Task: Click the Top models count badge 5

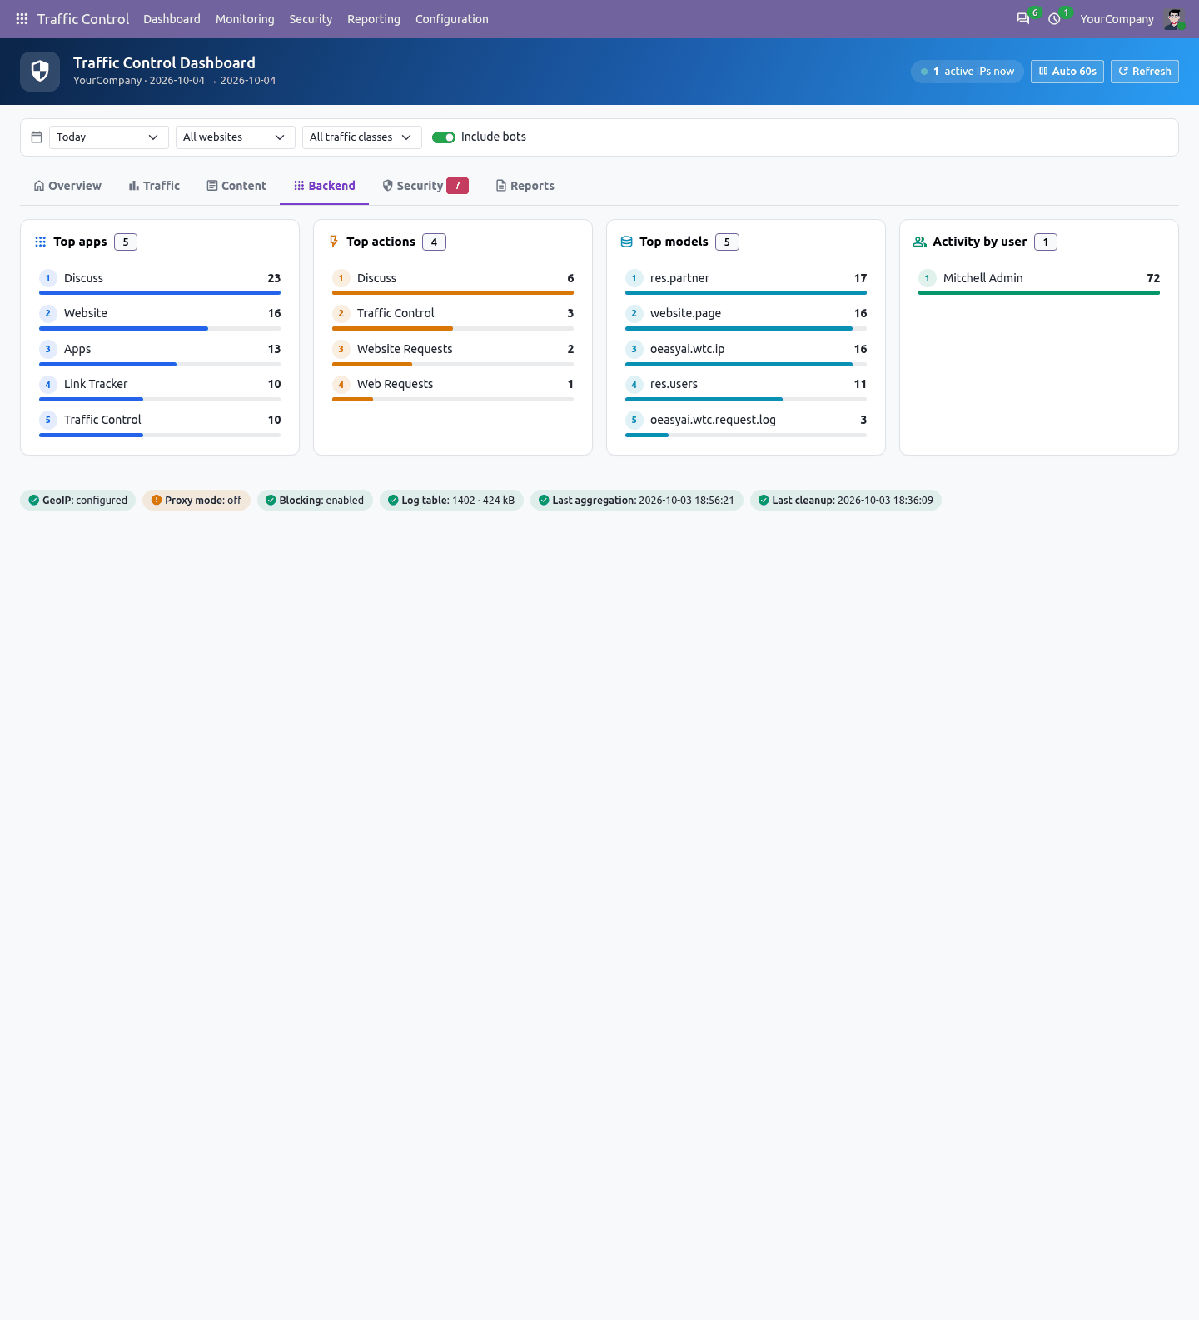Action: tap(727, 242)
